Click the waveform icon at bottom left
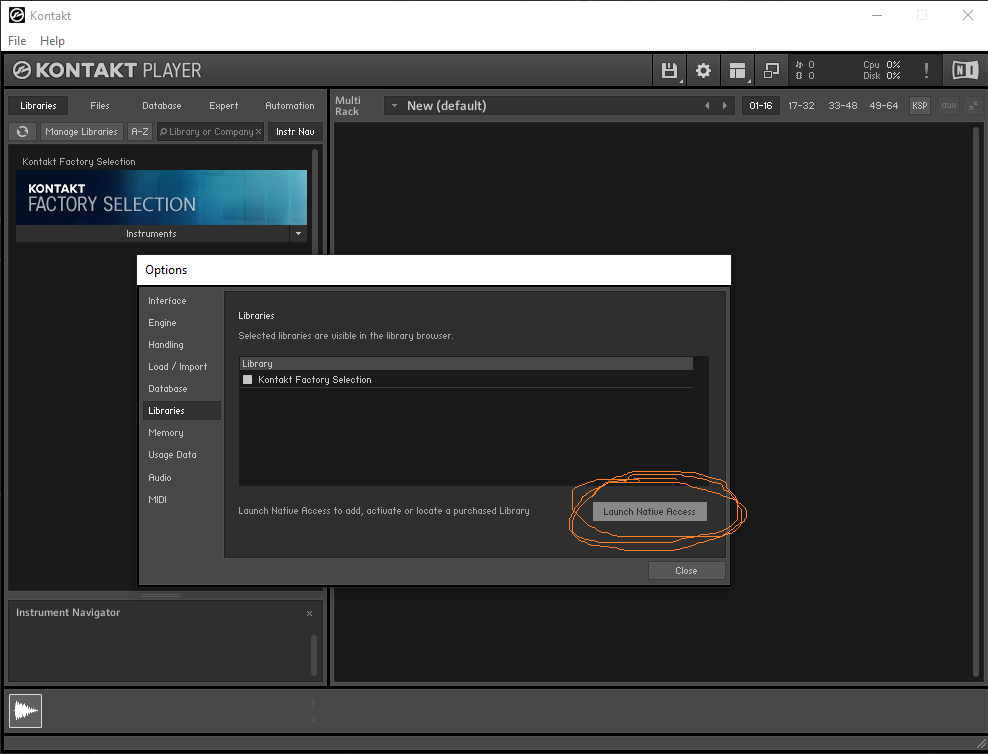 pyautogui.click(x=25, y=711)
